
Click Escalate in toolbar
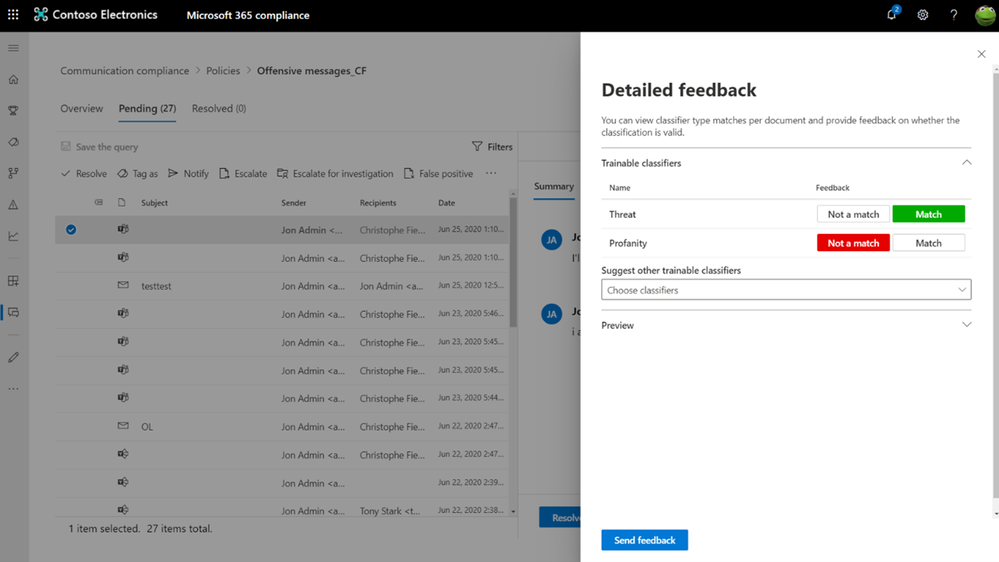pos(243,173)
